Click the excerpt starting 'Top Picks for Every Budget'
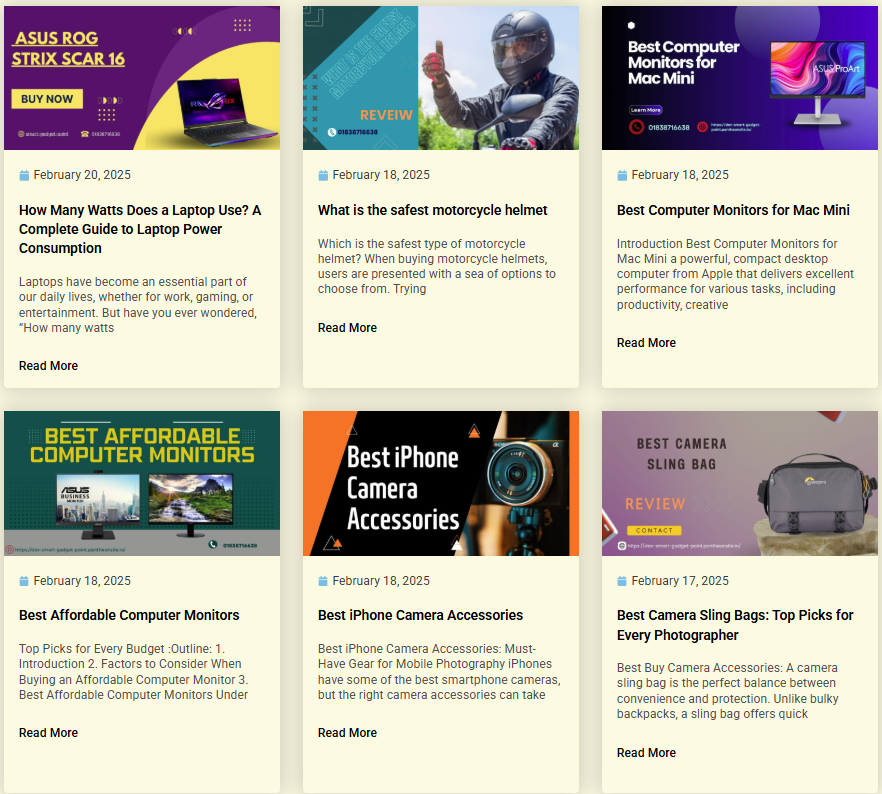Viewport: 882px width, 794px height. (134, 672)
